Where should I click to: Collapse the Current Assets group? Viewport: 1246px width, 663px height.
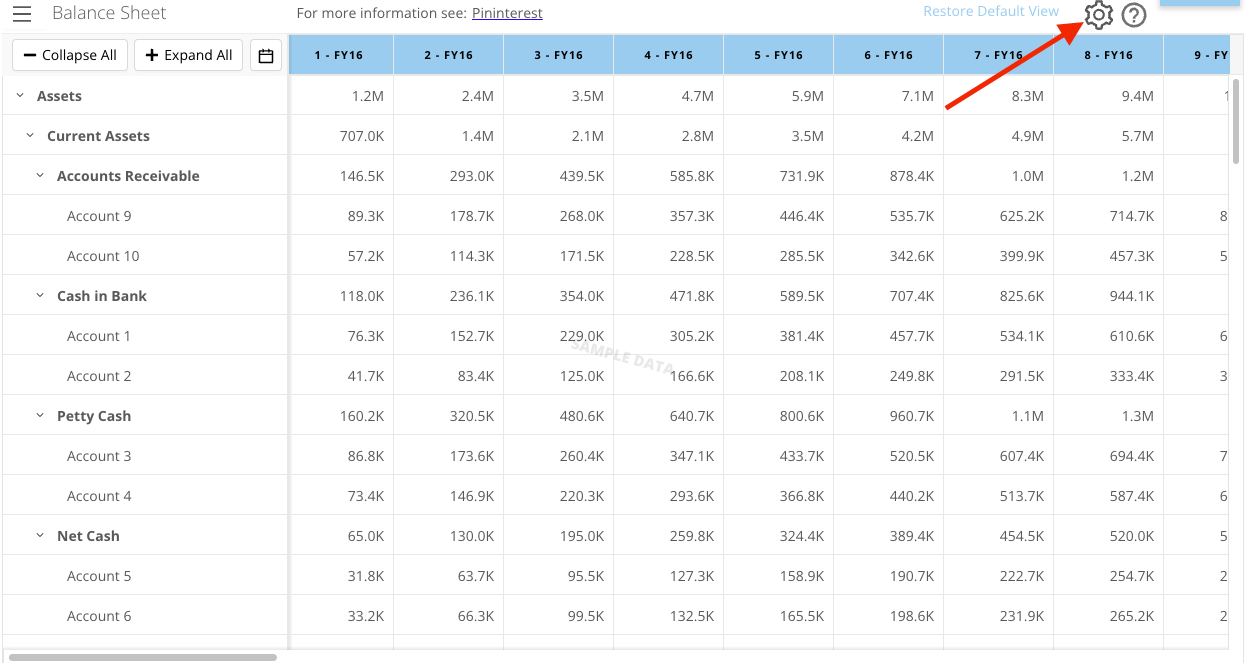29,136
